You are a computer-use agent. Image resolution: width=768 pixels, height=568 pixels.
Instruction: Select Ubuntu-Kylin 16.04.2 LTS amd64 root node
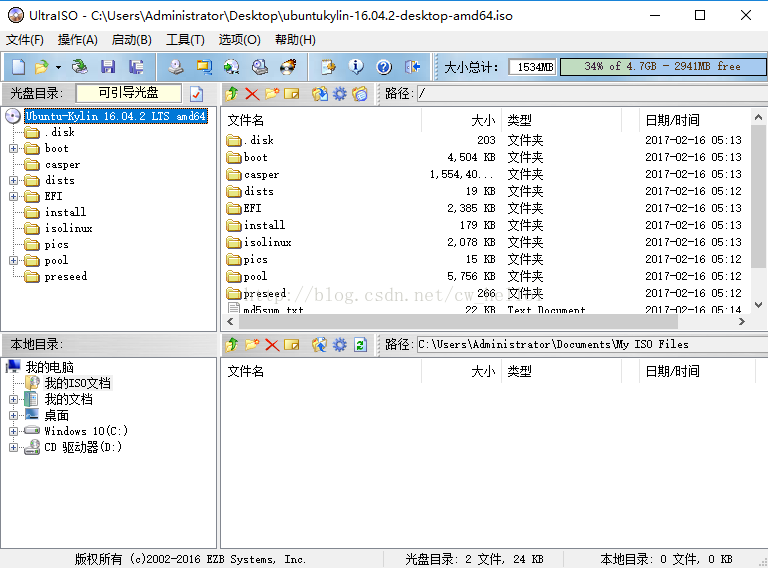[116, 116]
